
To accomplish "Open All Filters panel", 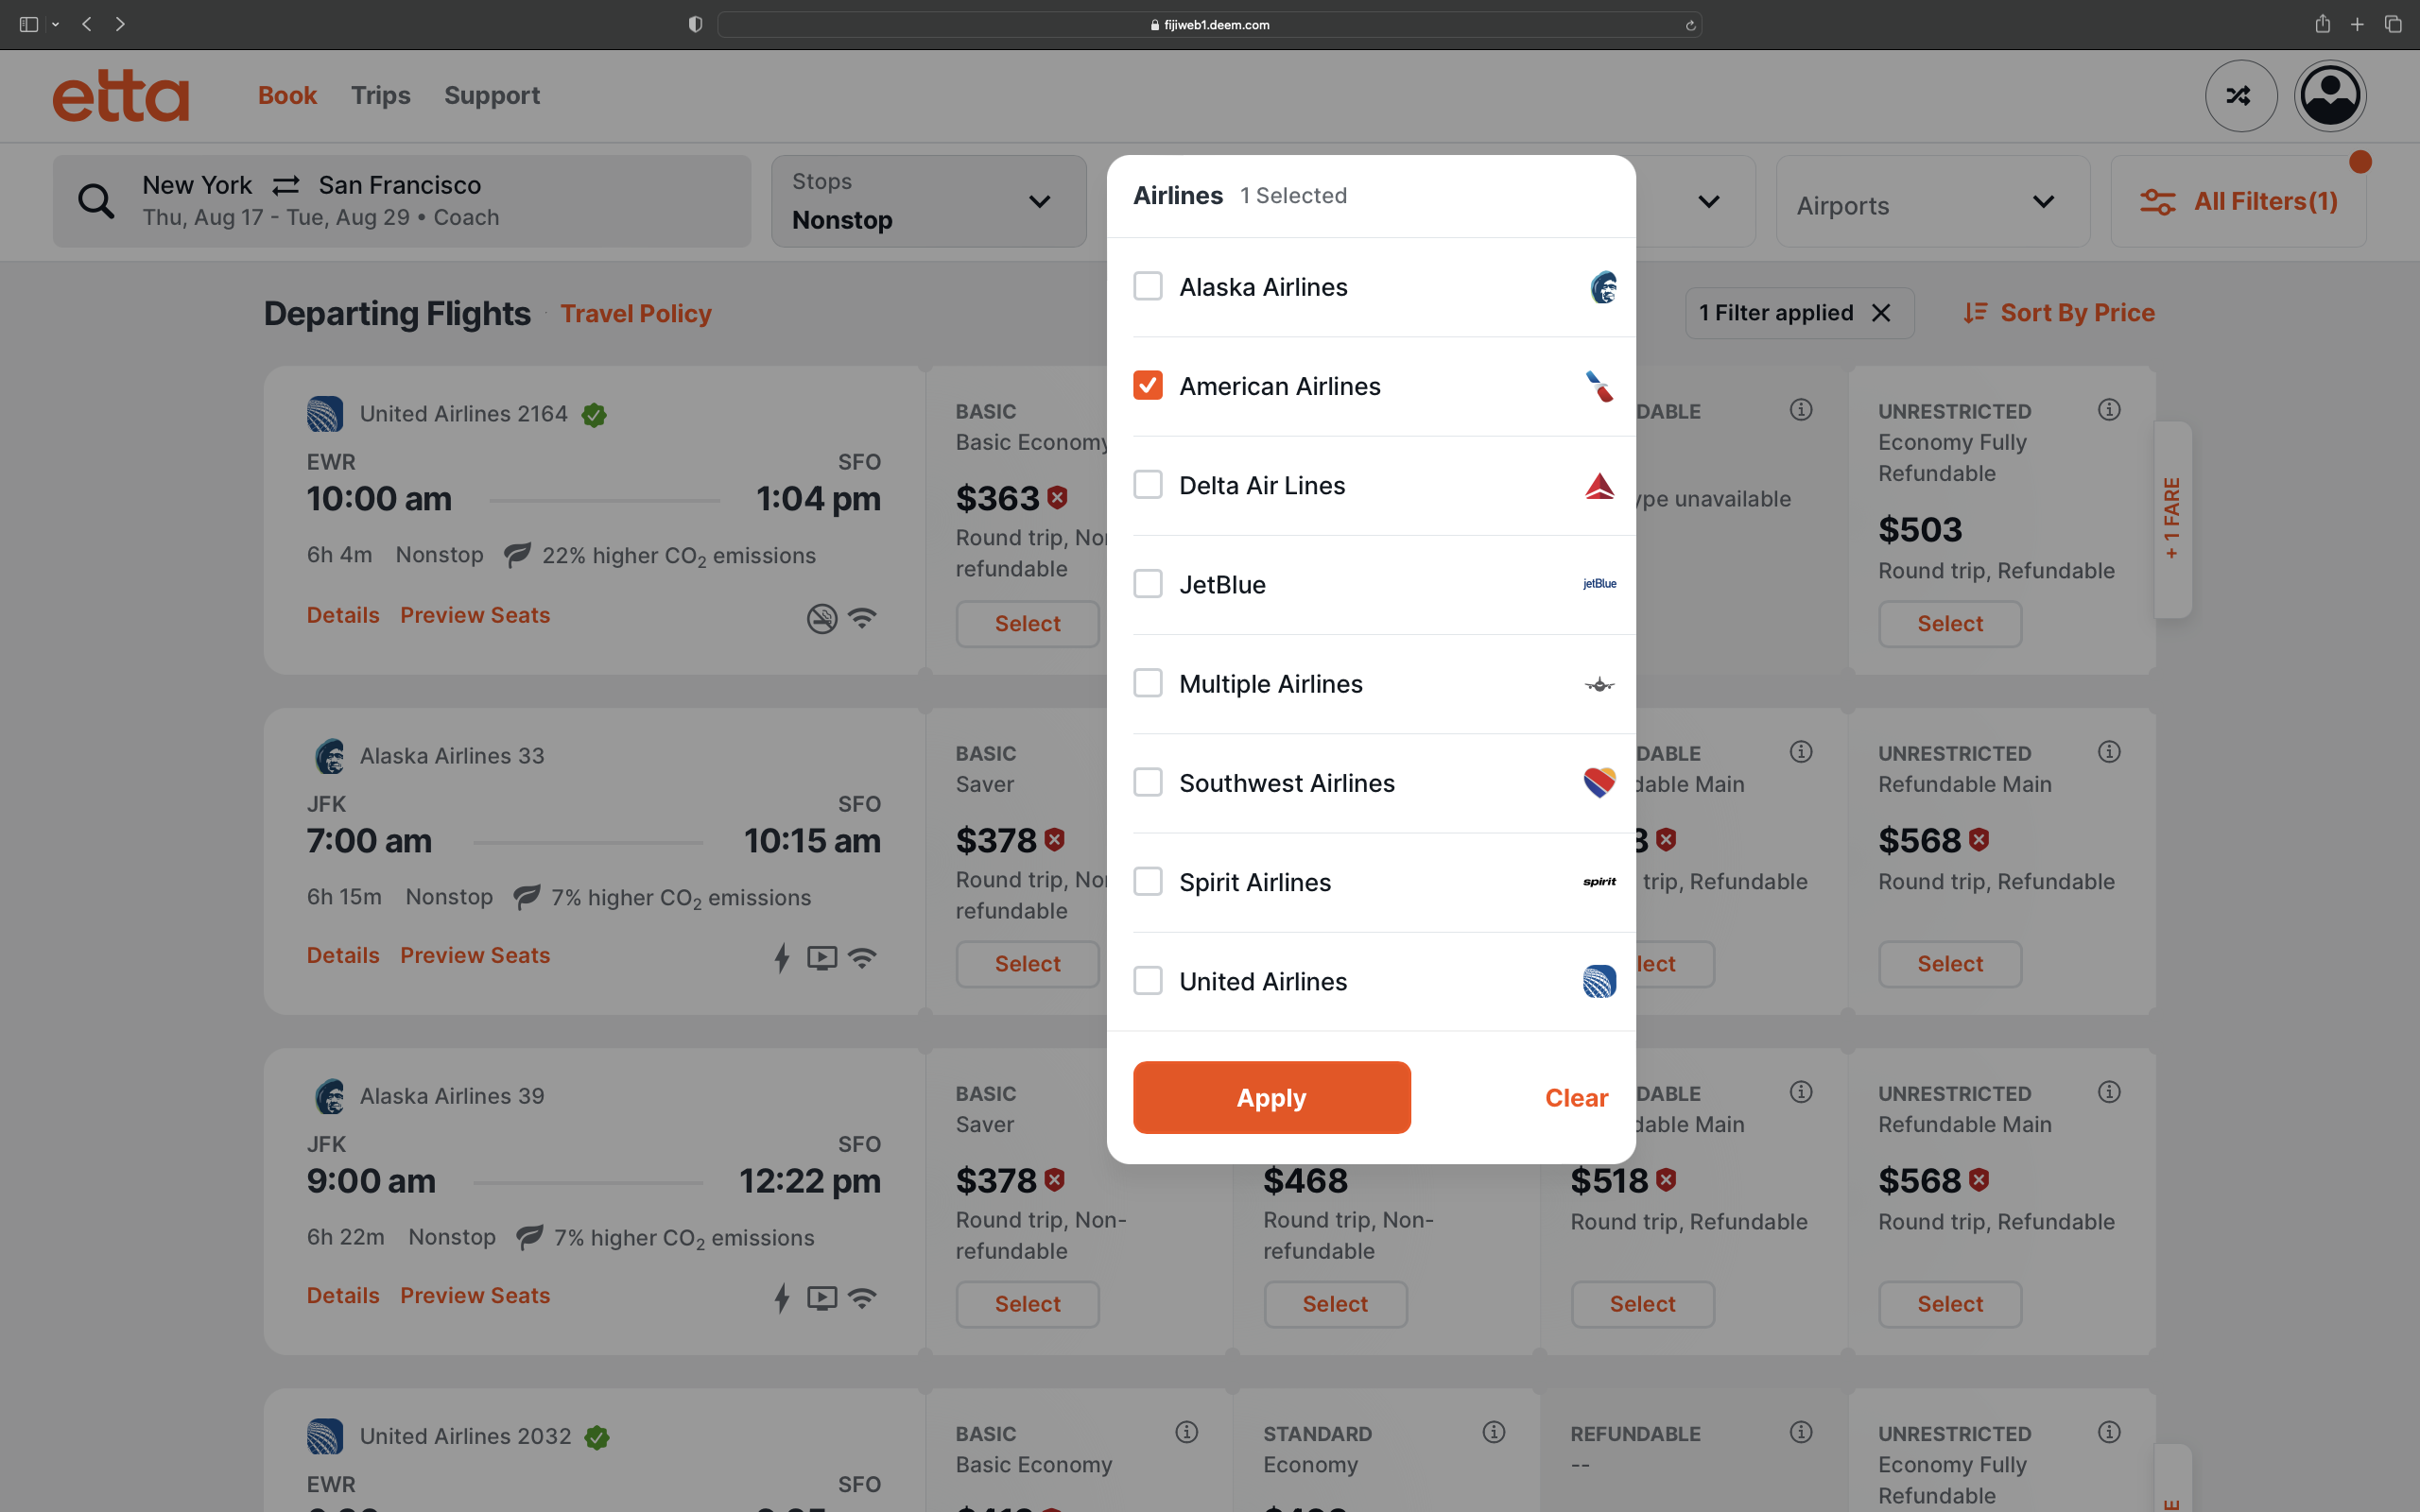I will click(2238, 201).
